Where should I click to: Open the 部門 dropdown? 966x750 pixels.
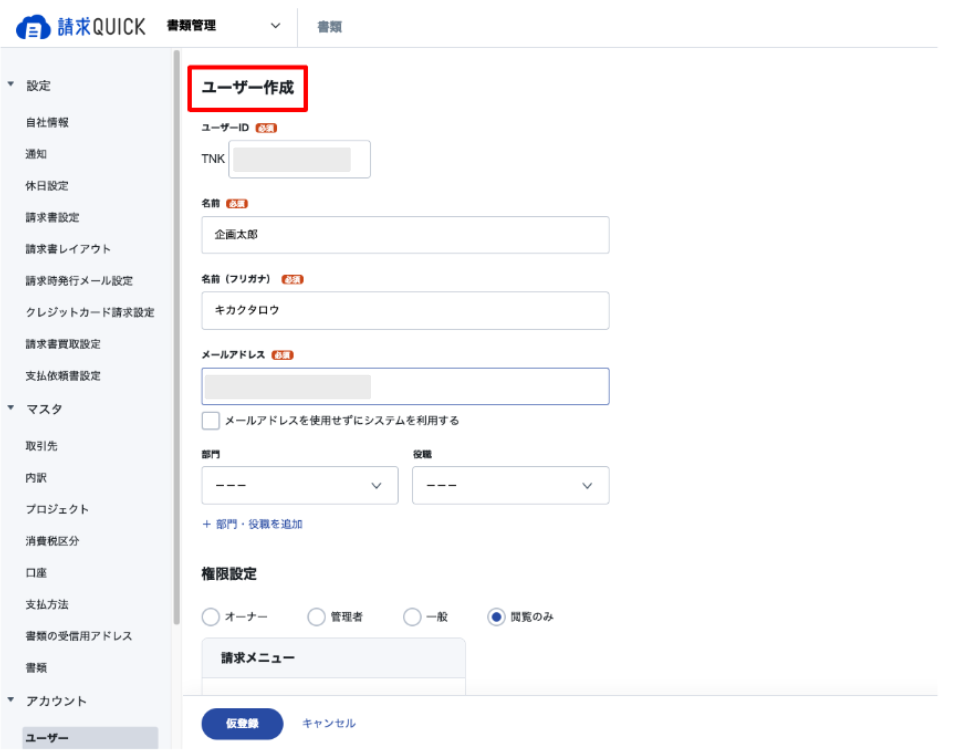pos(299,486)
